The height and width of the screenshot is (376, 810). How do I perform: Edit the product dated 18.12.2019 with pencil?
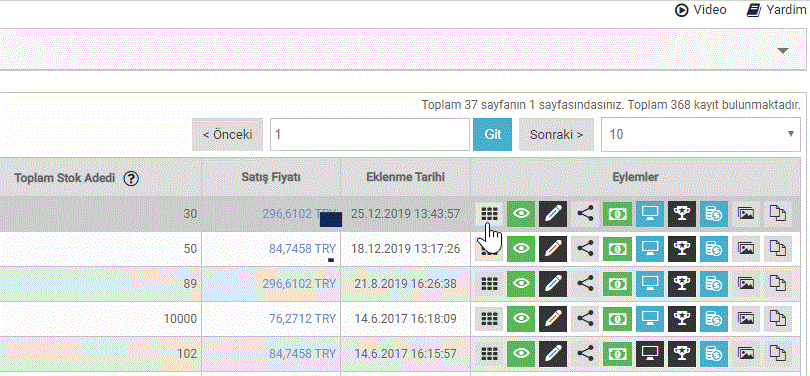click(x=553, y=248)
